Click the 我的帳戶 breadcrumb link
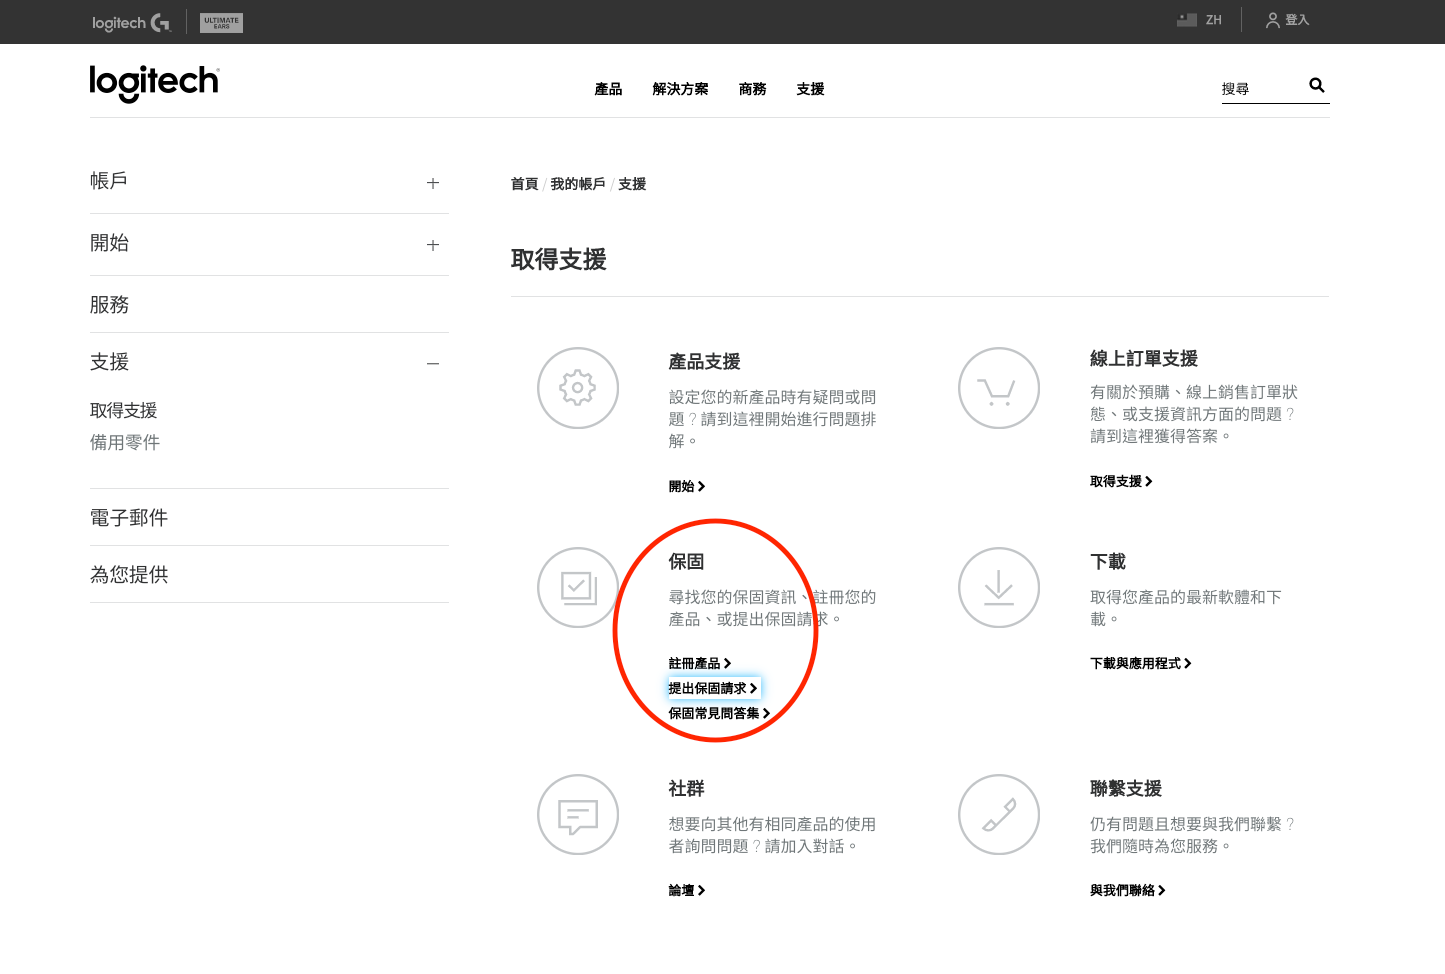1445x974 pixels. tap(578, 184)
